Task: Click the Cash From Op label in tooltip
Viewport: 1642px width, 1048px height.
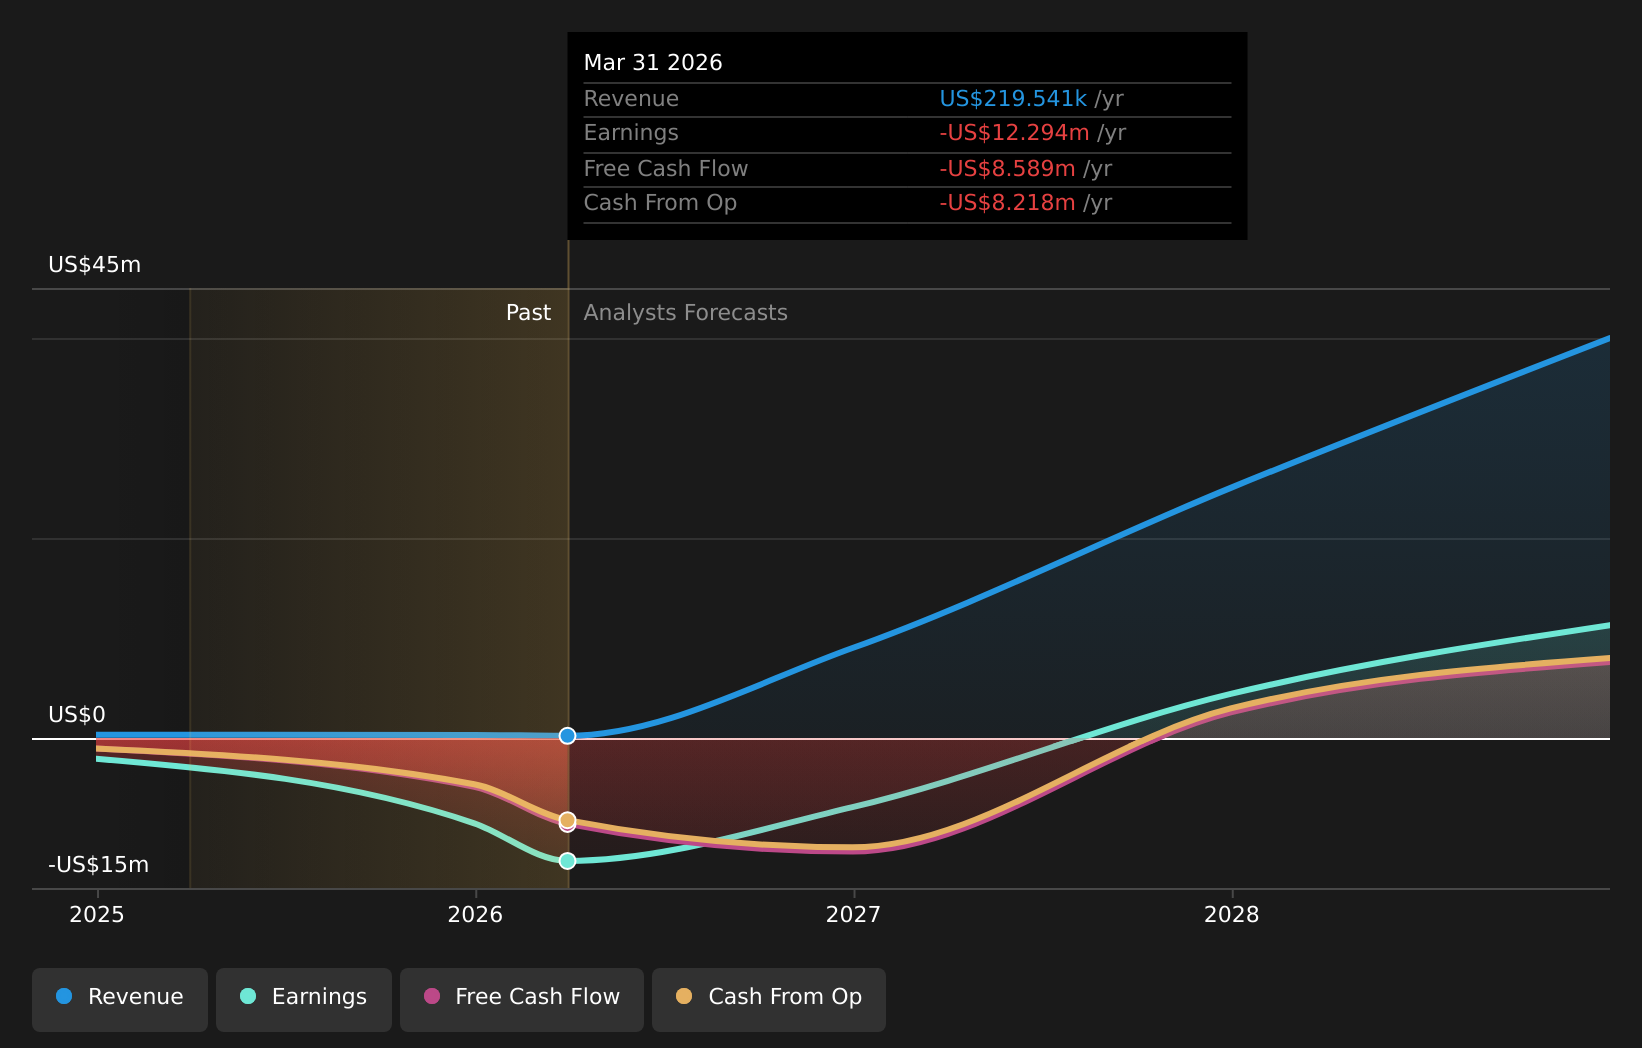Action: [660, 203]
